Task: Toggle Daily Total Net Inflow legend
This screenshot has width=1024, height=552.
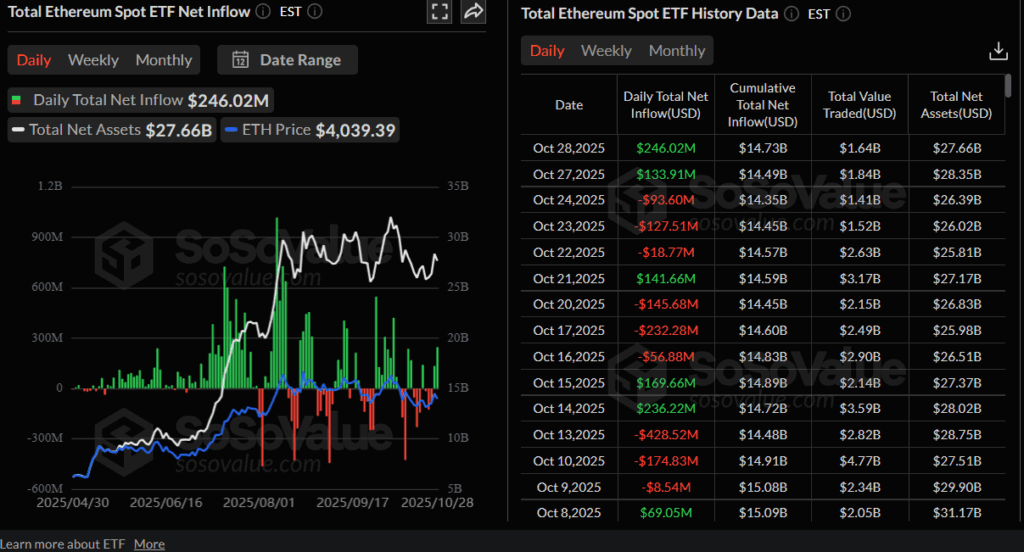Action: tap(140, 100)
